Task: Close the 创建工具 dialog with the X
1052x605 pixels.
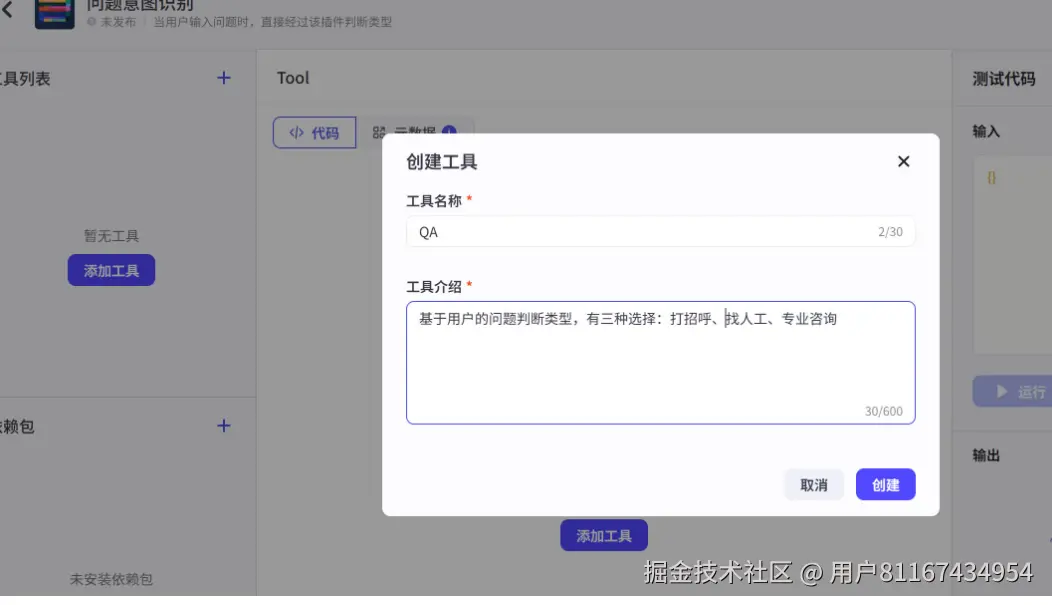Action: [903, 162]
